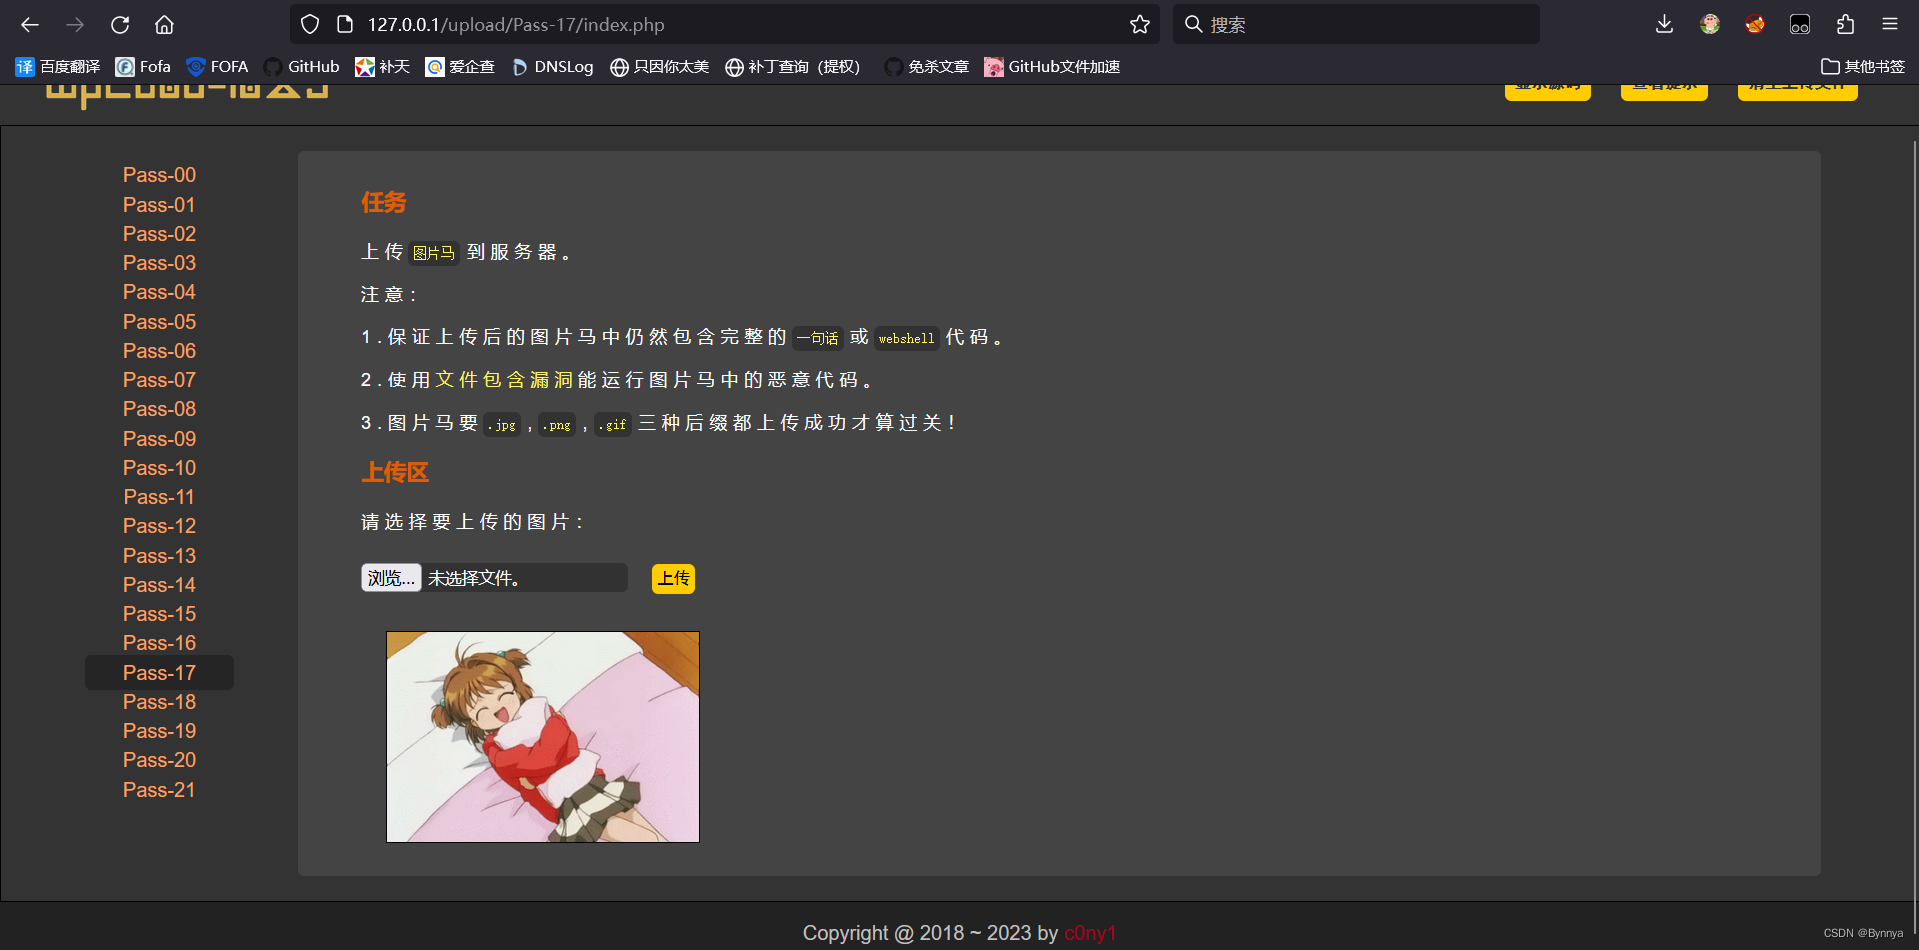Open the 补天 bookmark
Viewport: 1919px width, 950px height.
click(383, 67)
